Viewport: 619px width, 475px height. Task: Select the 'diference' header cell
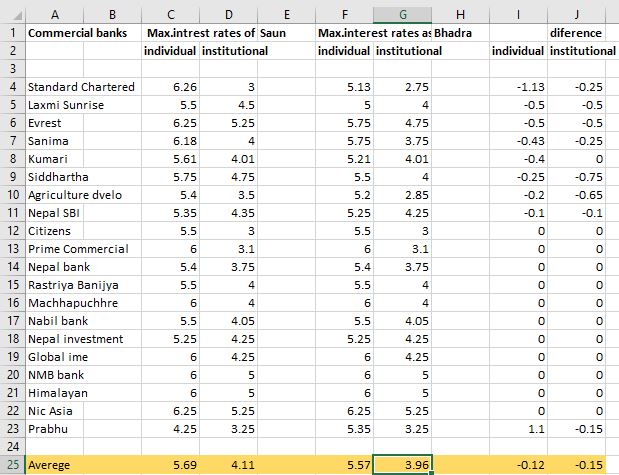tap(582, 32)
